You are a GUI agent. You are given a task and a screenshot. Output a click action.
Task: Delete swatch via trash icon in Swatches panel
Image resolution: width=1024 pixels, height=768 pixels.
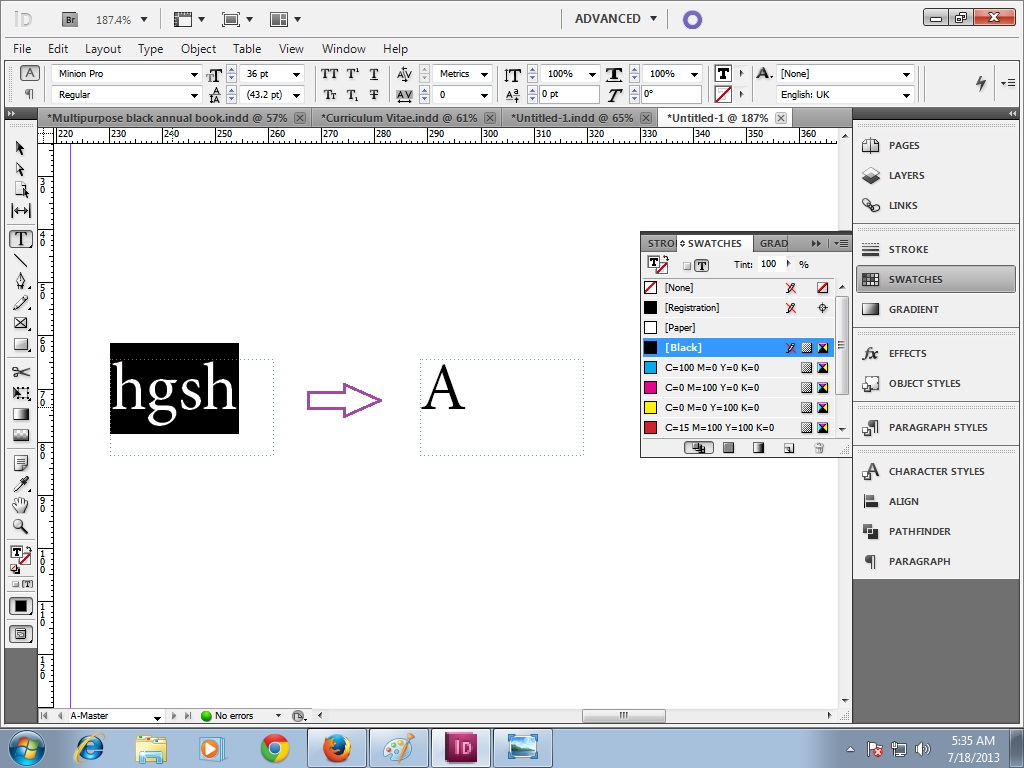pos(819,448)
